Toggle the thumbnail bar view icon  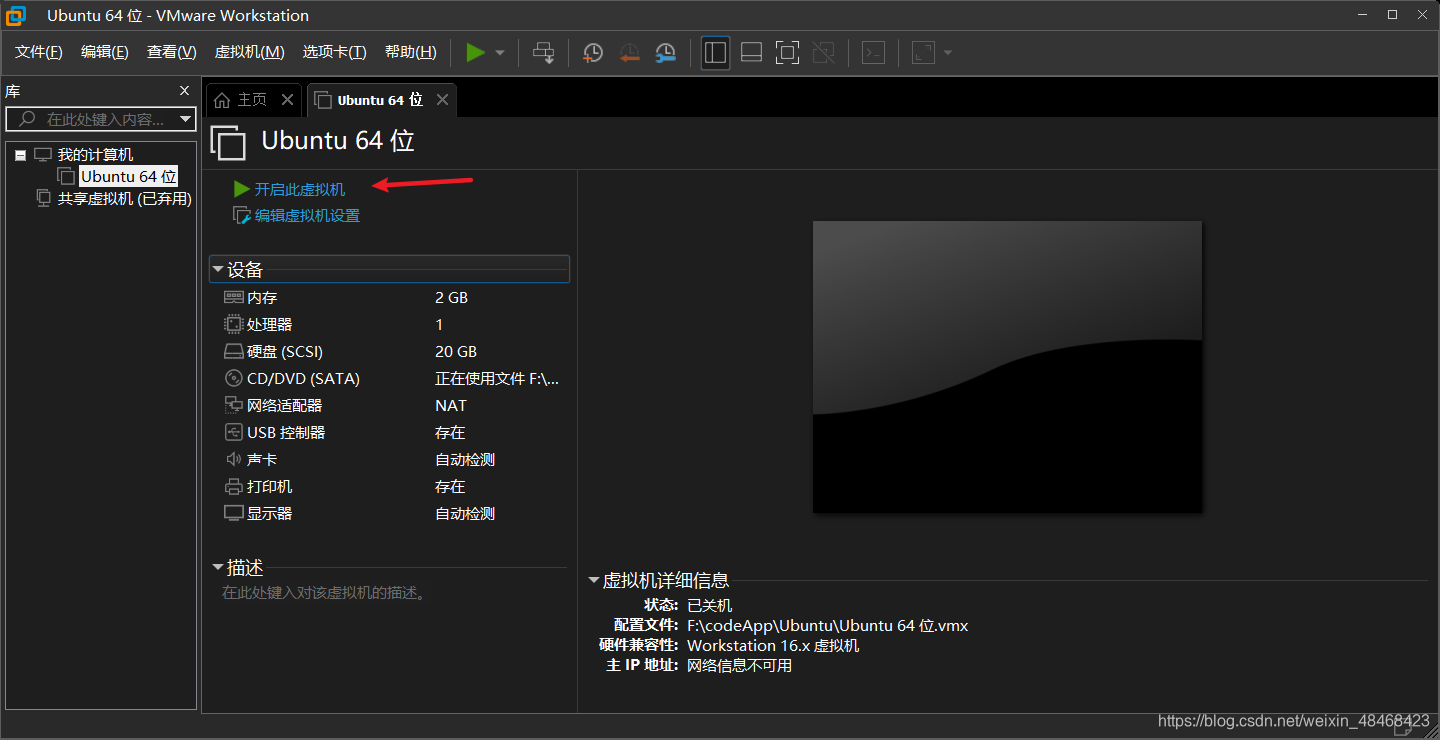(751, 52)
